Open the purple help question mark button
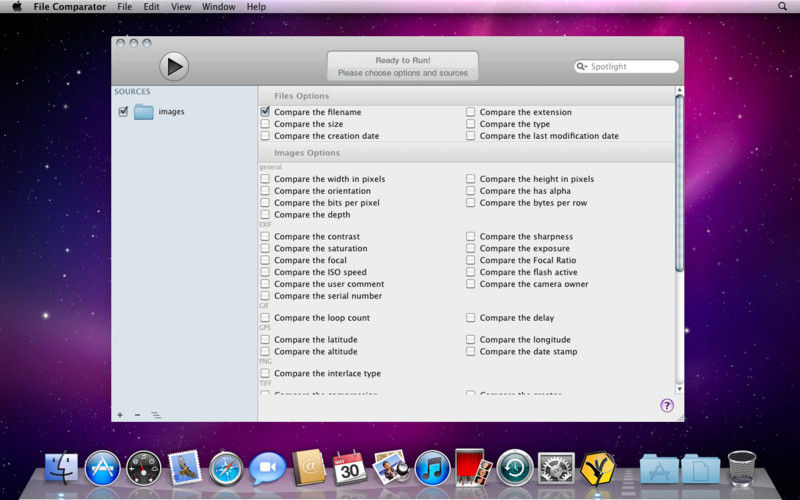The height and width of the screenshot is (500, 800). click(667, 405)
